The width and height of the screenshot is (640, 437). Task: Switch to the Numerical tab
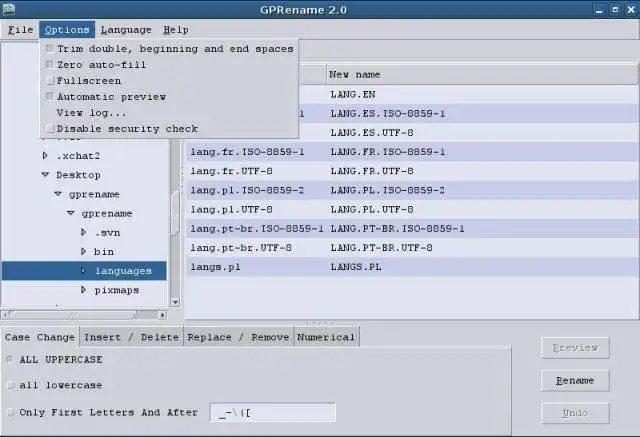pyautogui.click(x=326, y=337)
